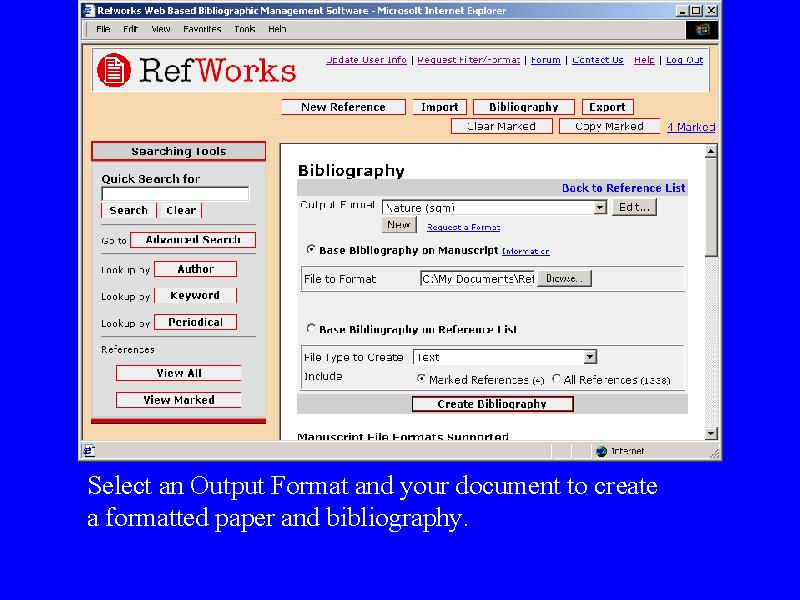Image resolution: width=800 pixels, height=600 pixels.
Task: Select Base Bibliography on Reference List option
Action: coord(310,329)
